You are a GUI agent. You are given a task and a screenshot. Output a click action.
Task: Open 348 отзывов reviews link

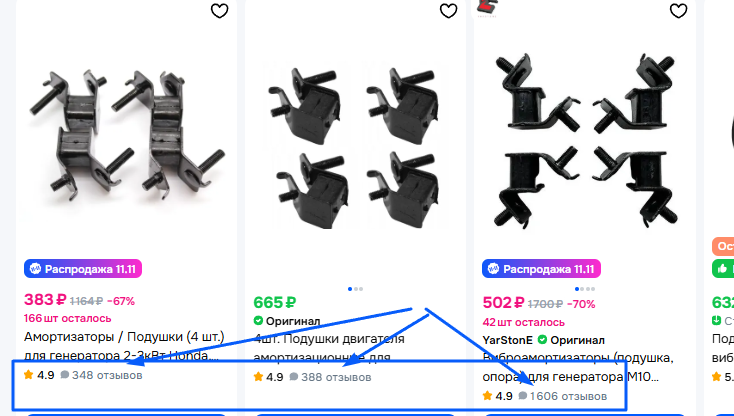click(x=107, y=375)
